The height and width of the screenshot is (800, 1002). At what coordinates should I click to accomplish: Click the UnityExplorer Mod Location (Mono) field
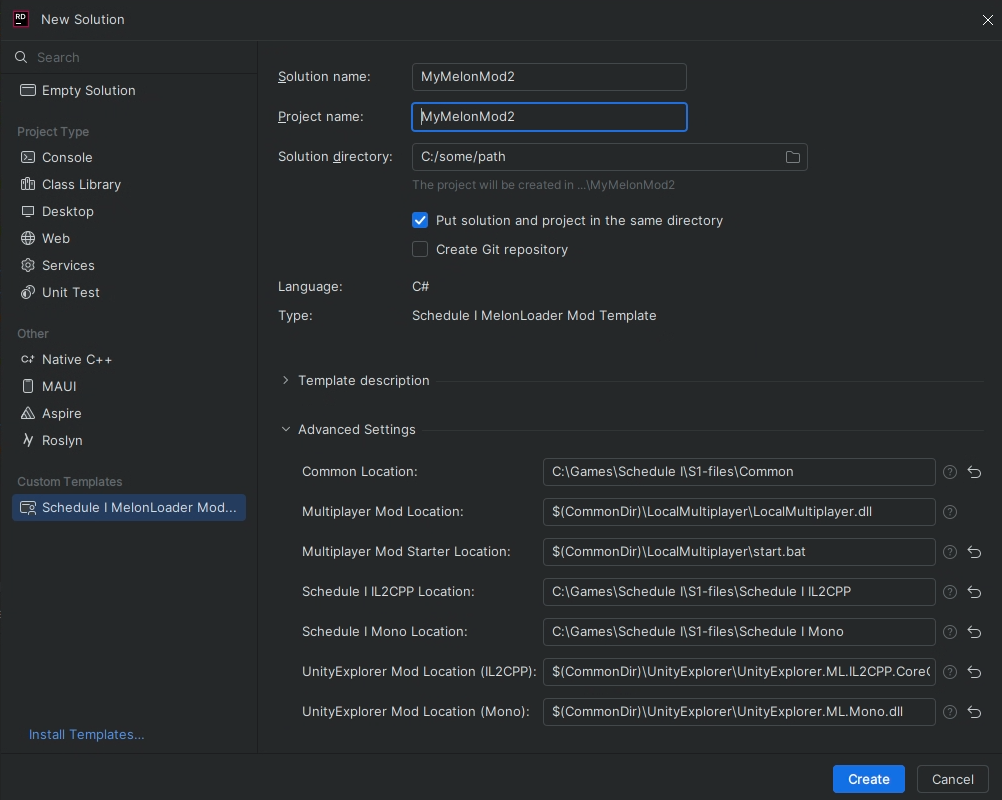coord(739,712)
